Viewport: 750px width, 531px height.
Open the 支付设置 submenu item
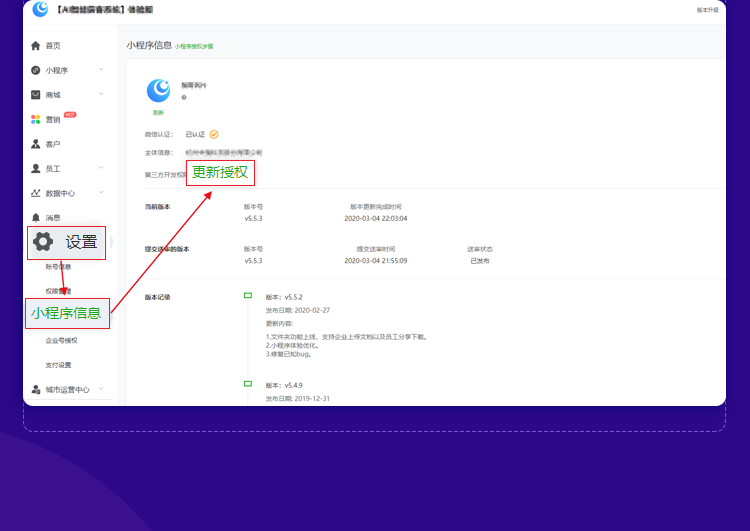click(58, 365)
